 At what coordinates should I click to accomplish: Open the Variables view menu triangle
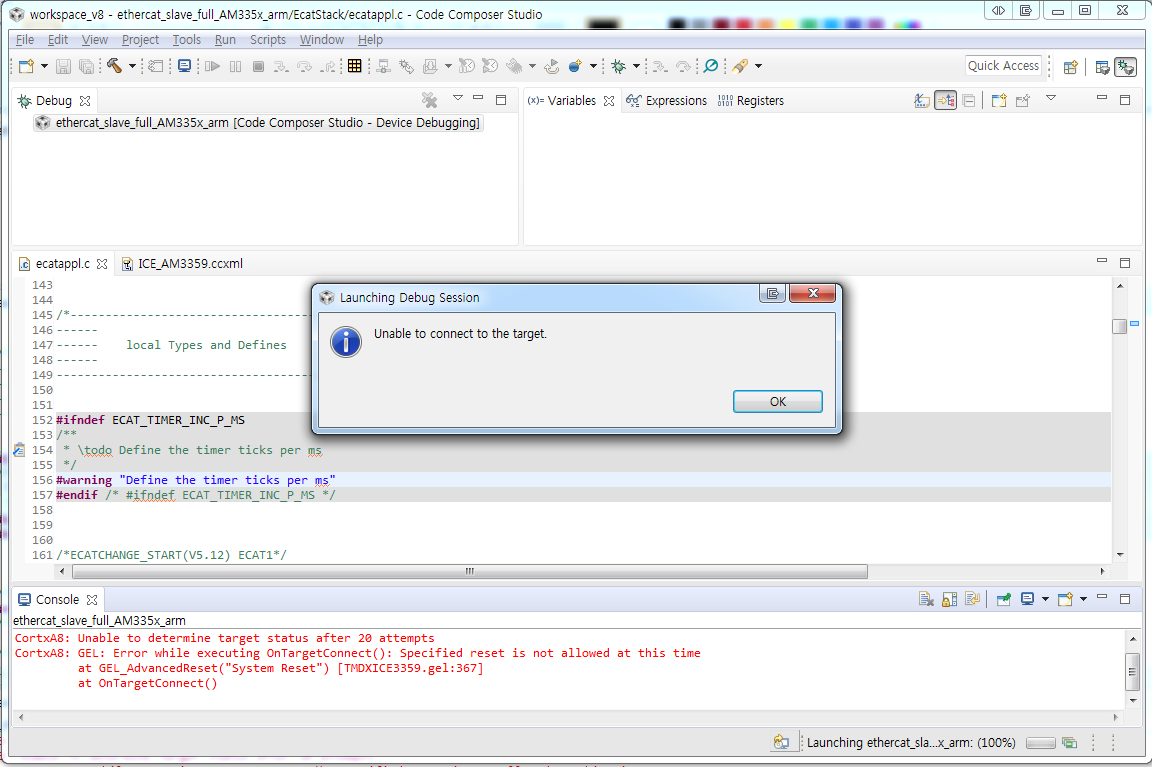[x=1051, y=98]
